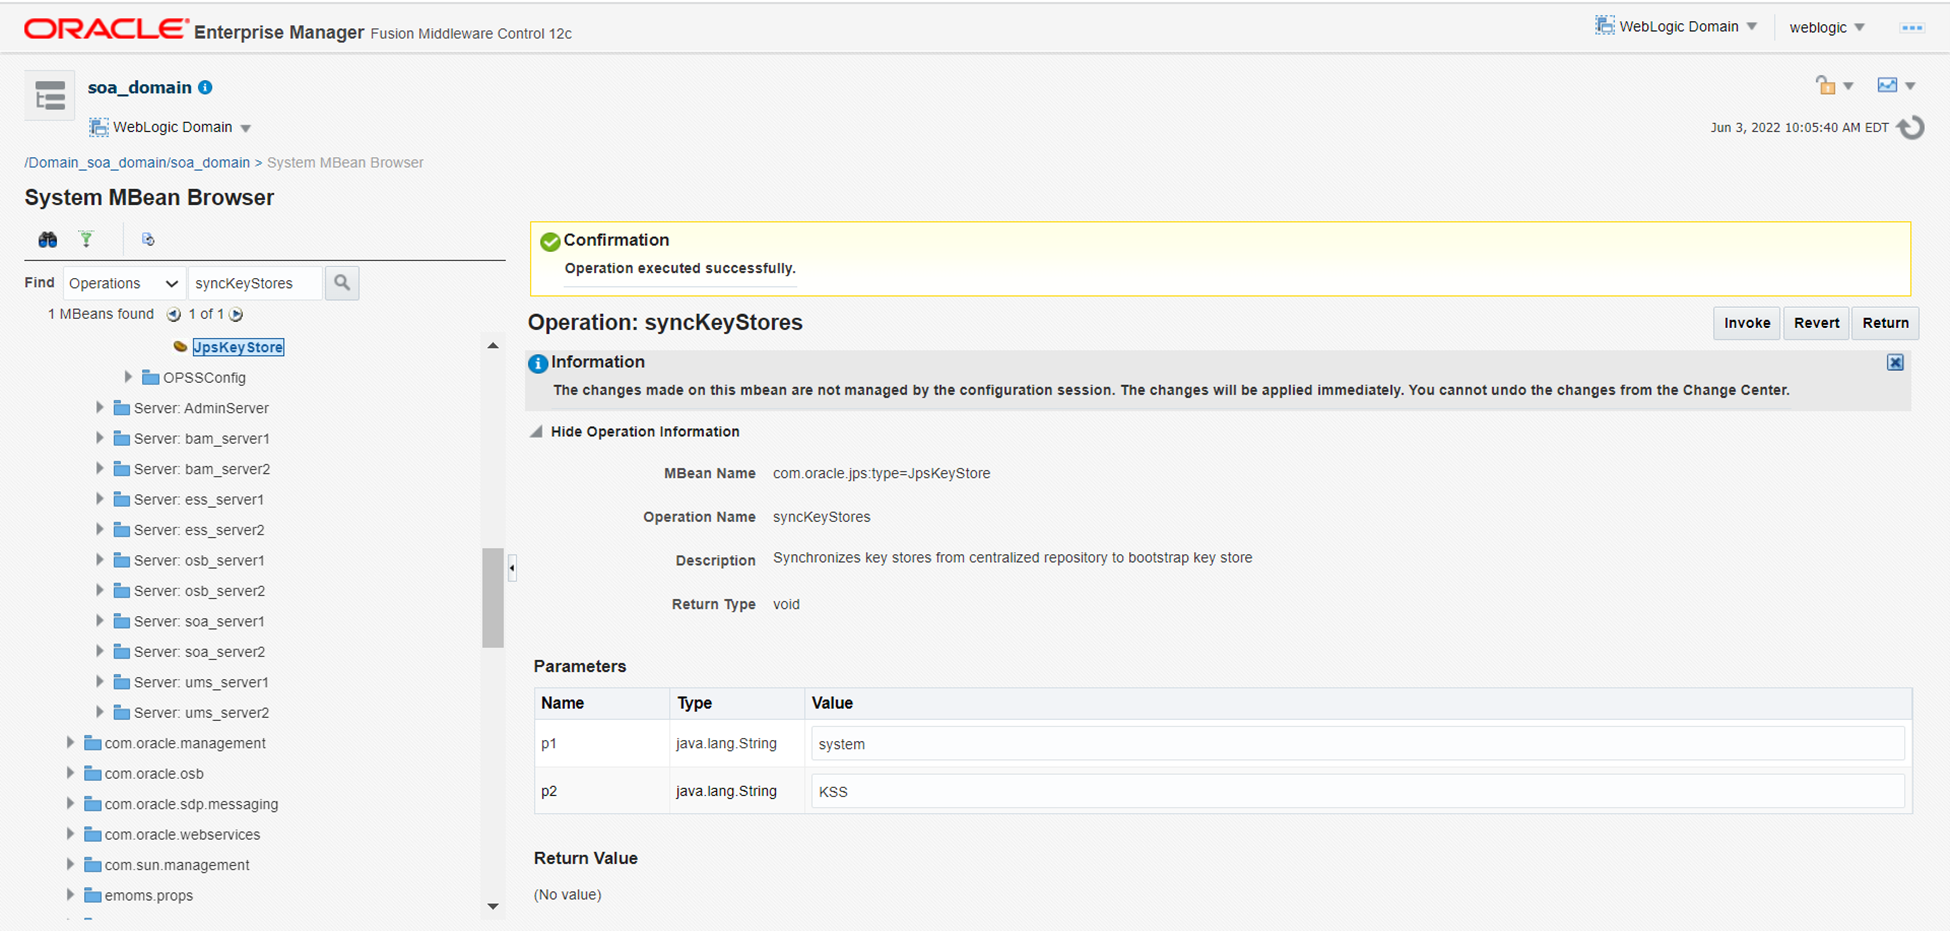This screenshot has height=931, width=1950.
Task: Go to next MBean search result
Action: pos(236,314)
